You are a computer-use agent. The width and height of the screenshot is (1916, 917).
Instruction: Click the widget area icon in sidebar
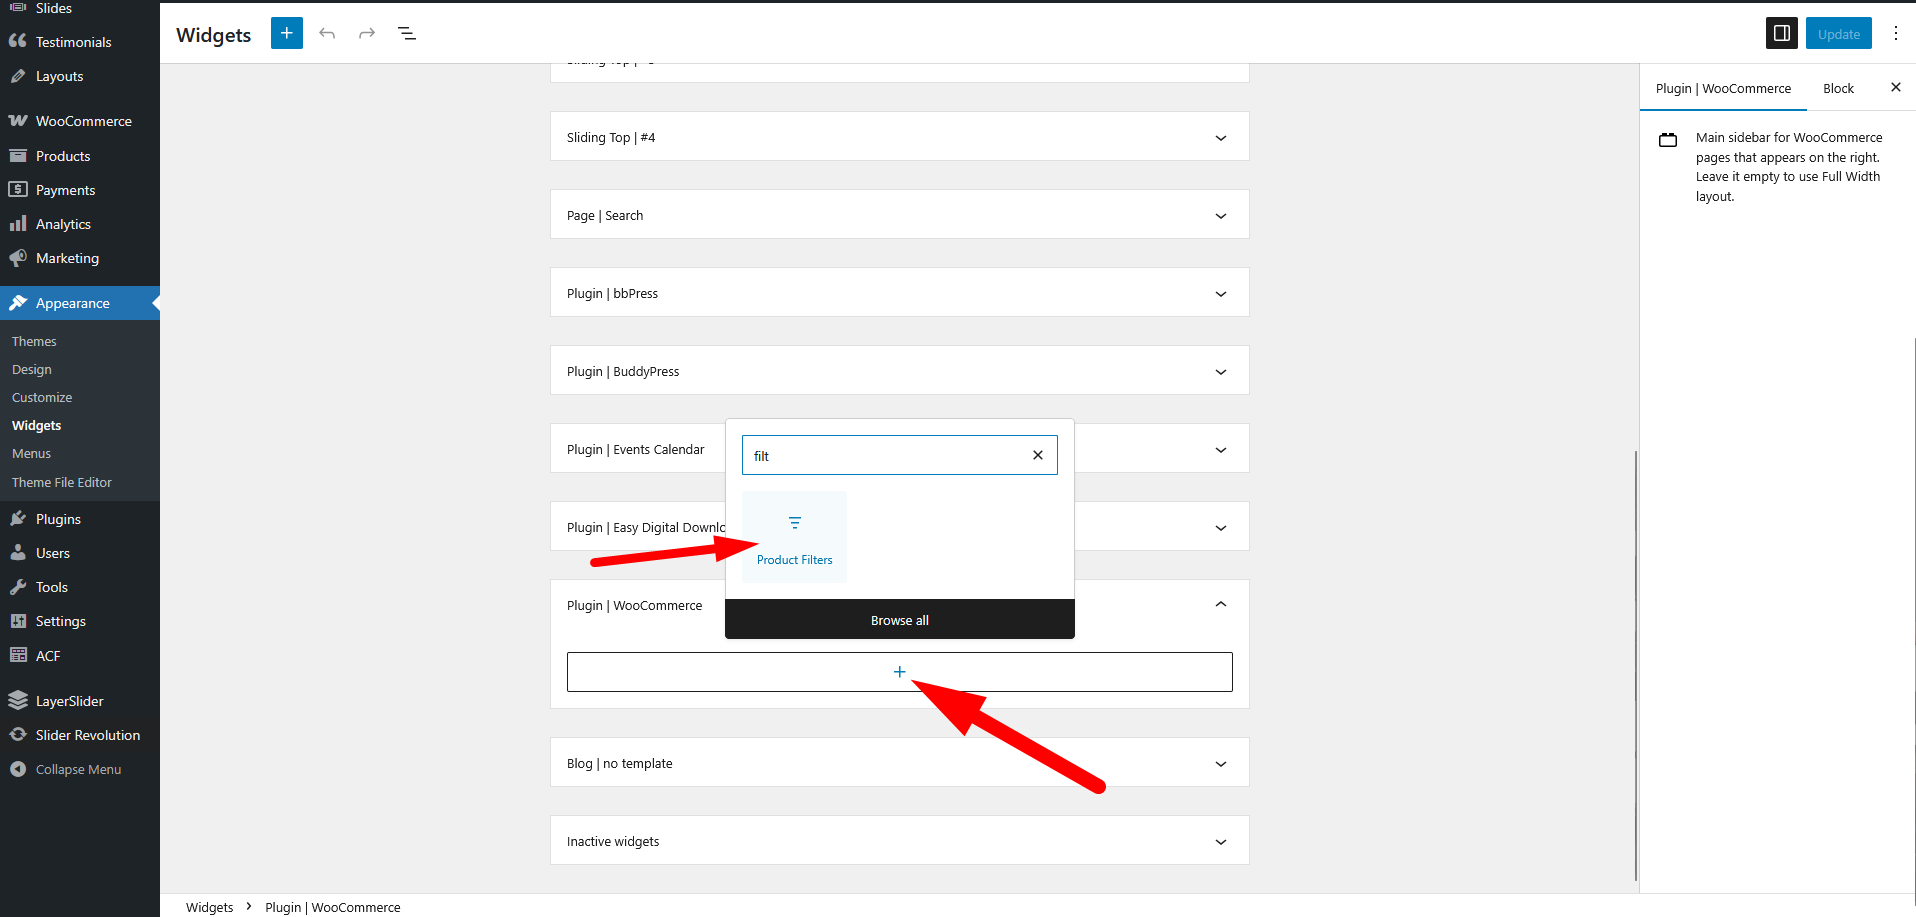(1668, 140)
